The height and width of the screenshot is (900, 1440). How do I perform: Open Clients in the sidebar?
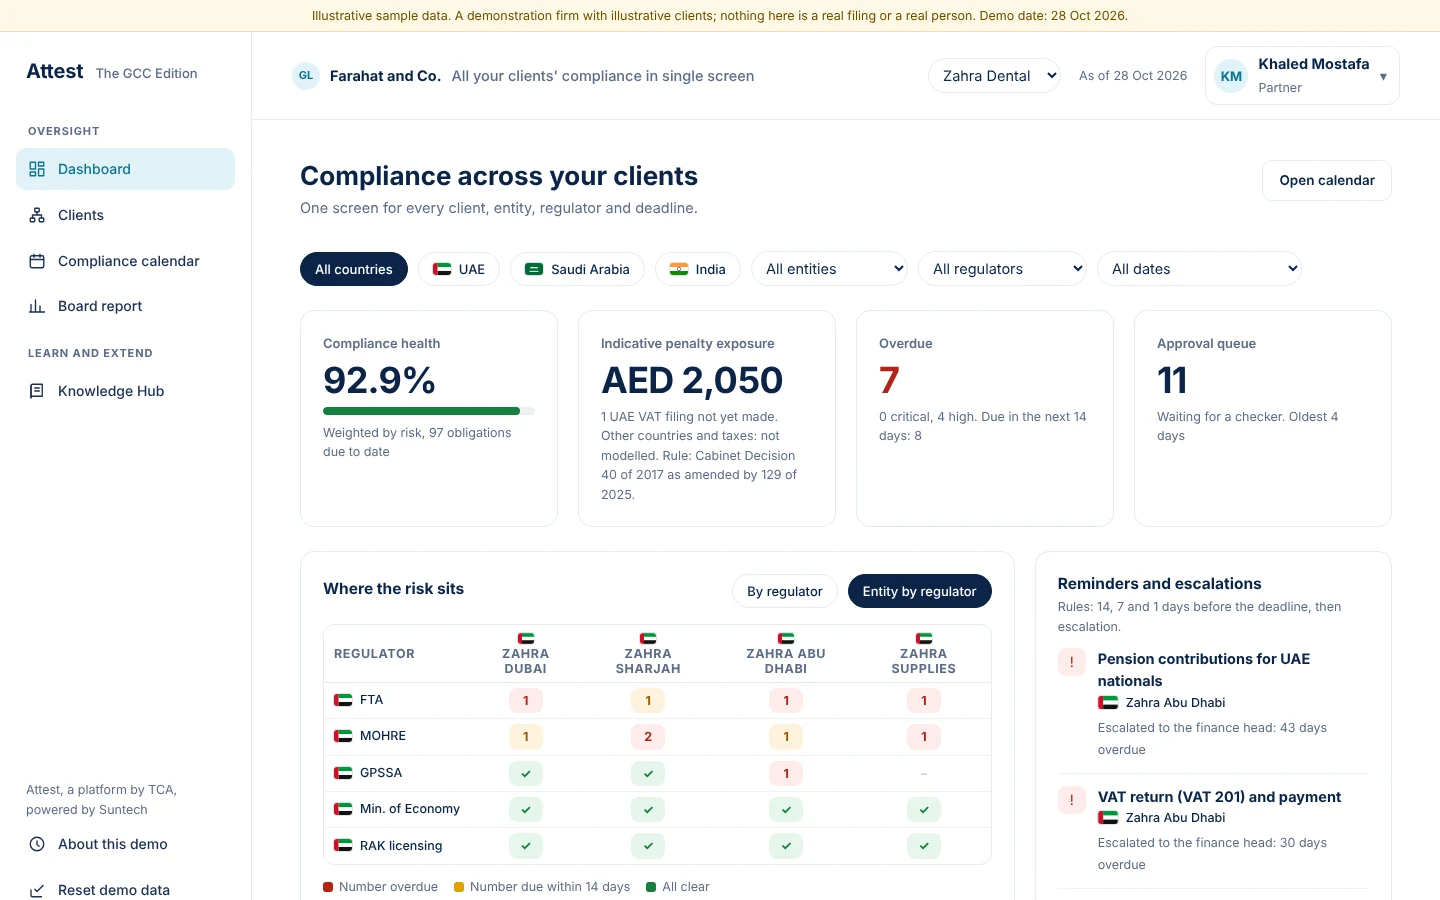point(126,215)
